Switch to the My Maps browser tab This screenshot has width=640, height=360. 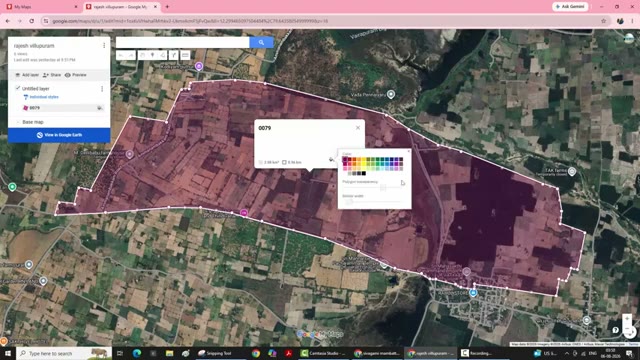pos(41,7)
